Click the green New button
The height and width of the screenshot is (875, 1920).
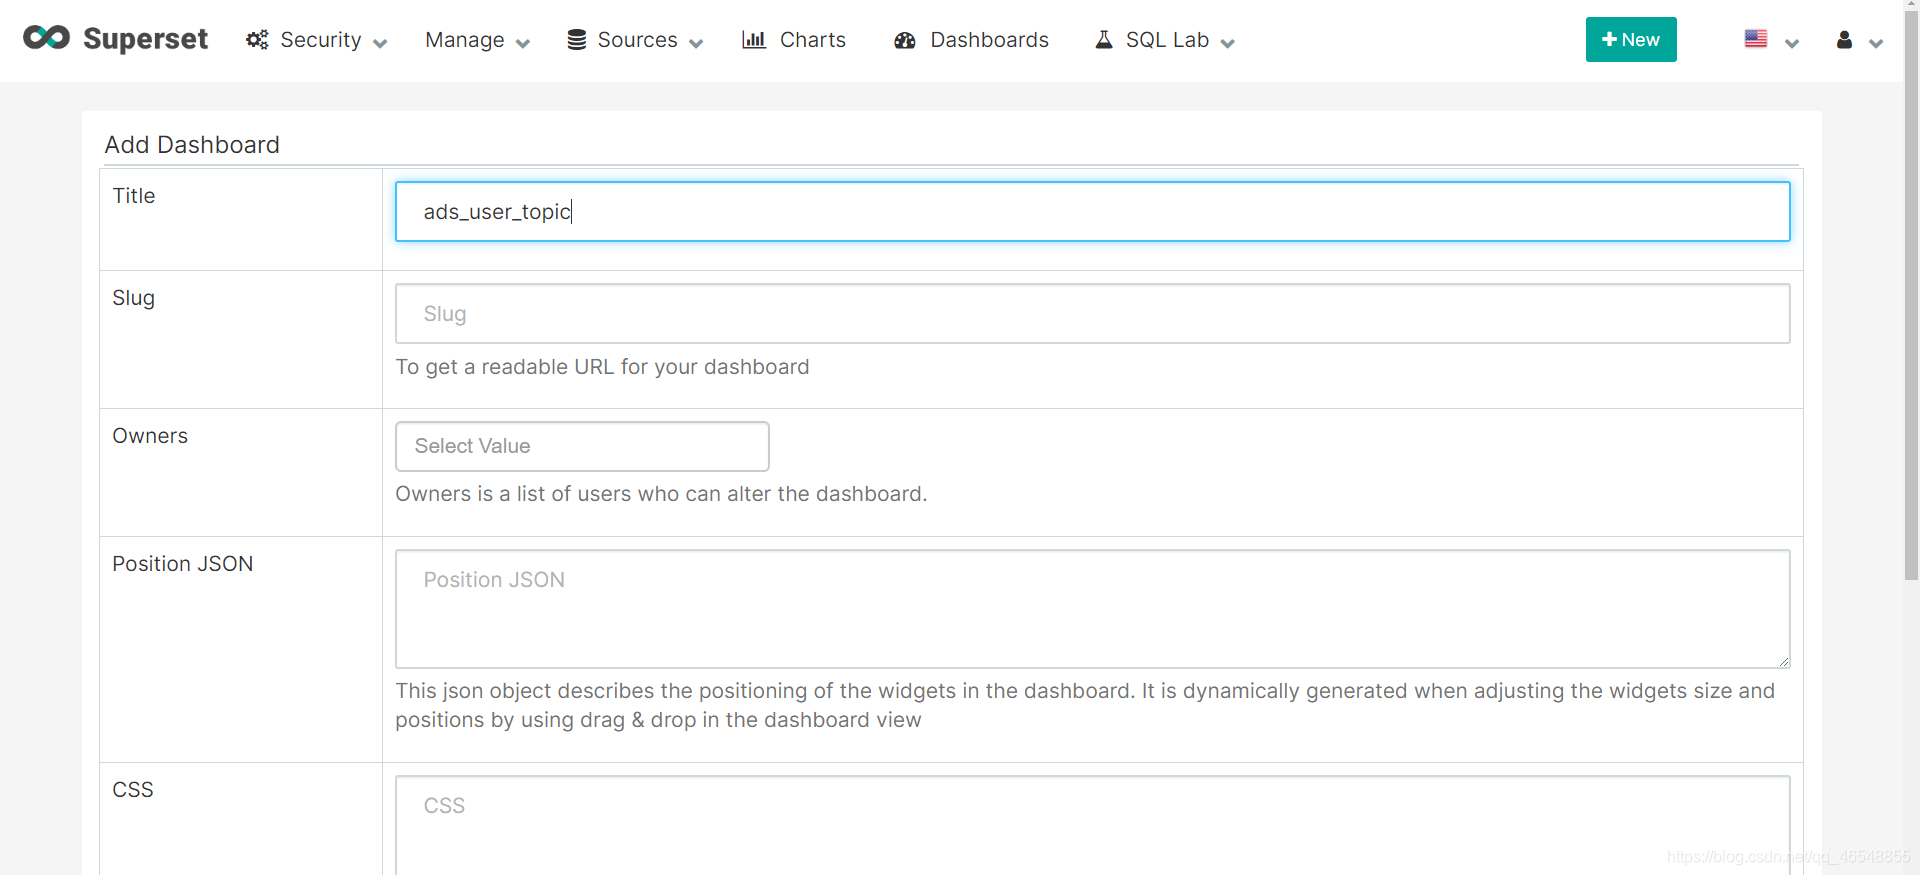pos(1631,40)
